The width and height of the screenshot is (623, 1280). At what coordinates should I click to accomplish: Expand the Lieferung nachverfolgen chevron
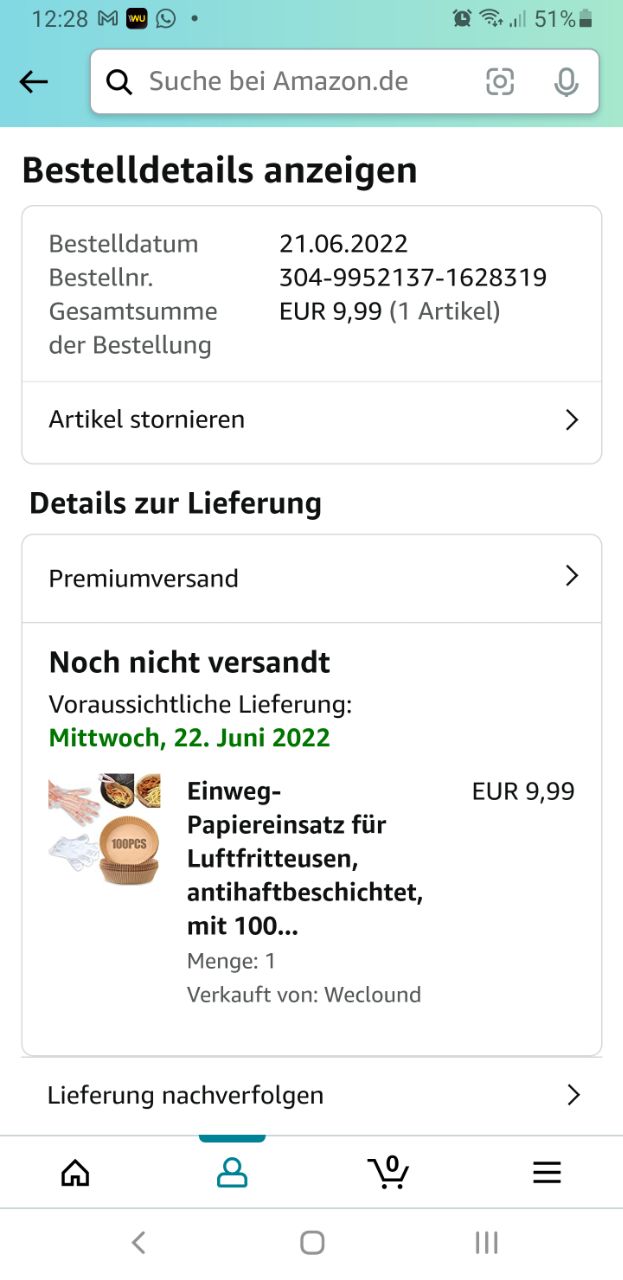pos(573,1095)
